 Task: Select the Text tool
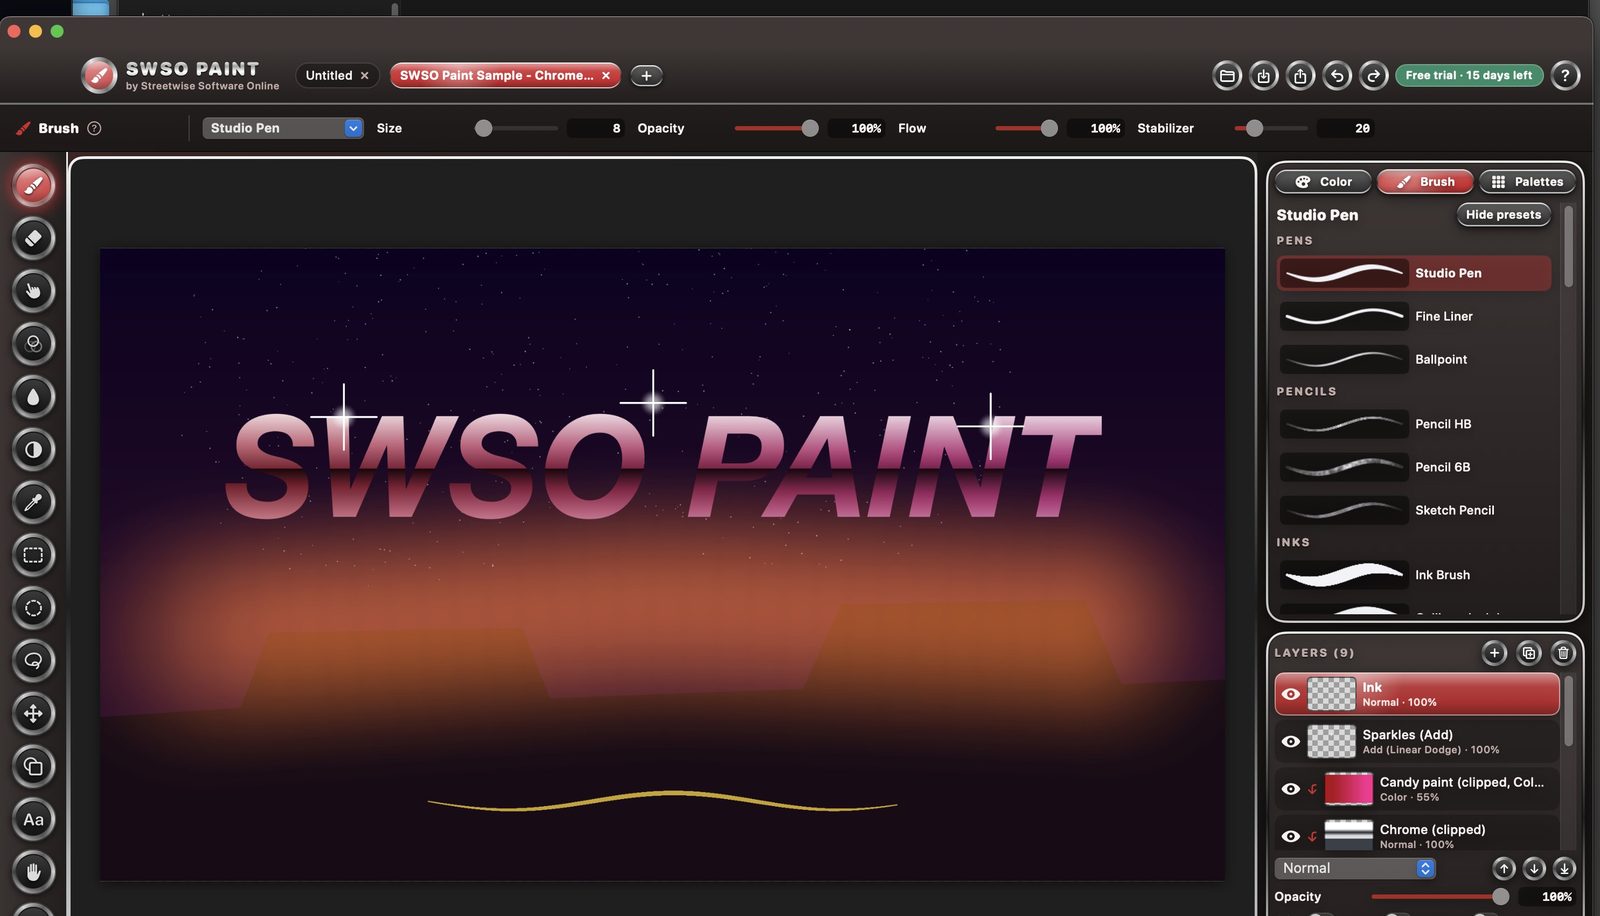(x=33, y=820)
